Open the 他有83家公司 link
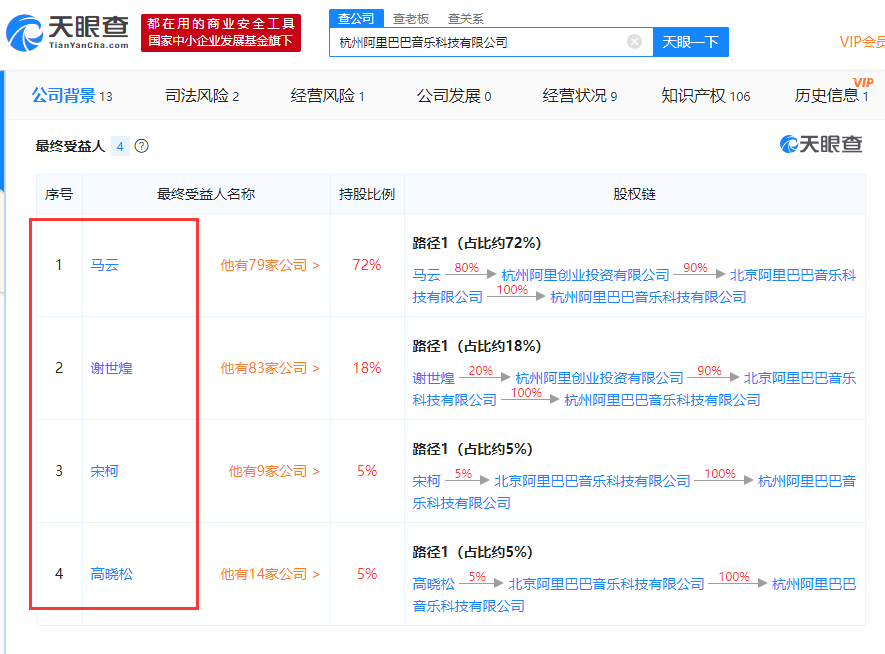The width and height of the screenshot is (885, 654). 270,368
